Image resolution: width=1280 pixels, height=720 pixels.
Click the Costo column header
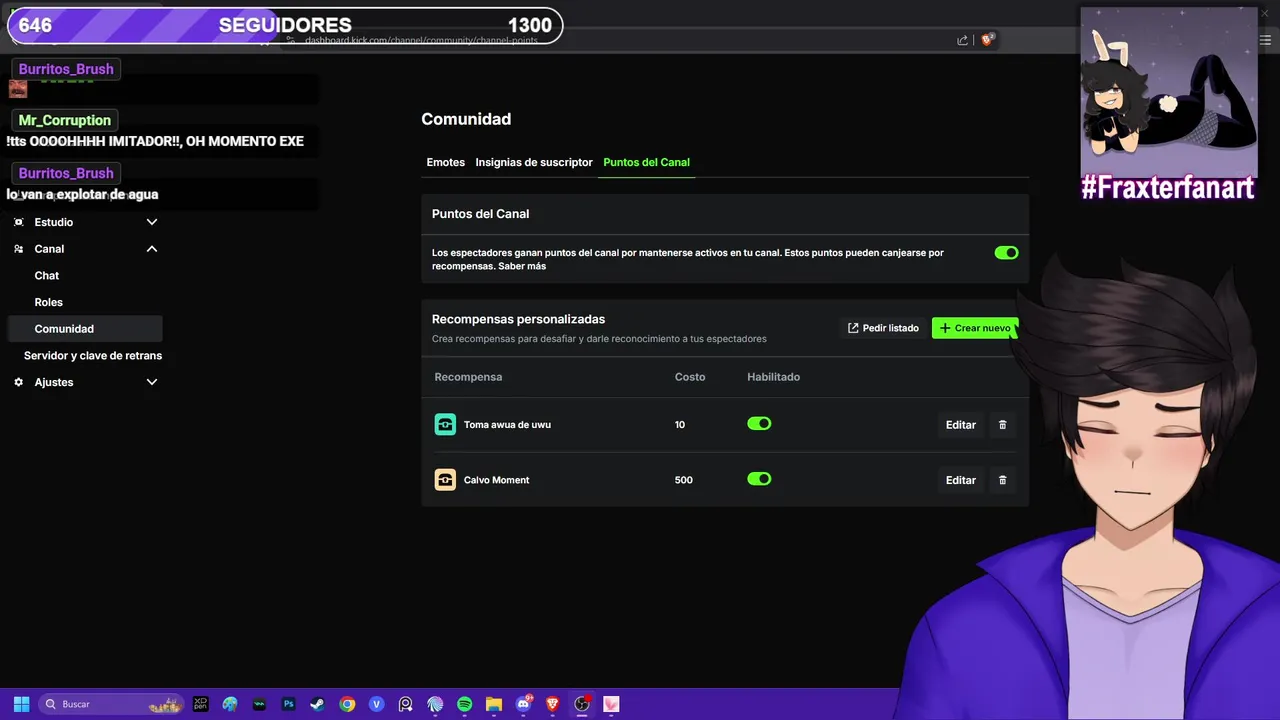coord(690,377)
